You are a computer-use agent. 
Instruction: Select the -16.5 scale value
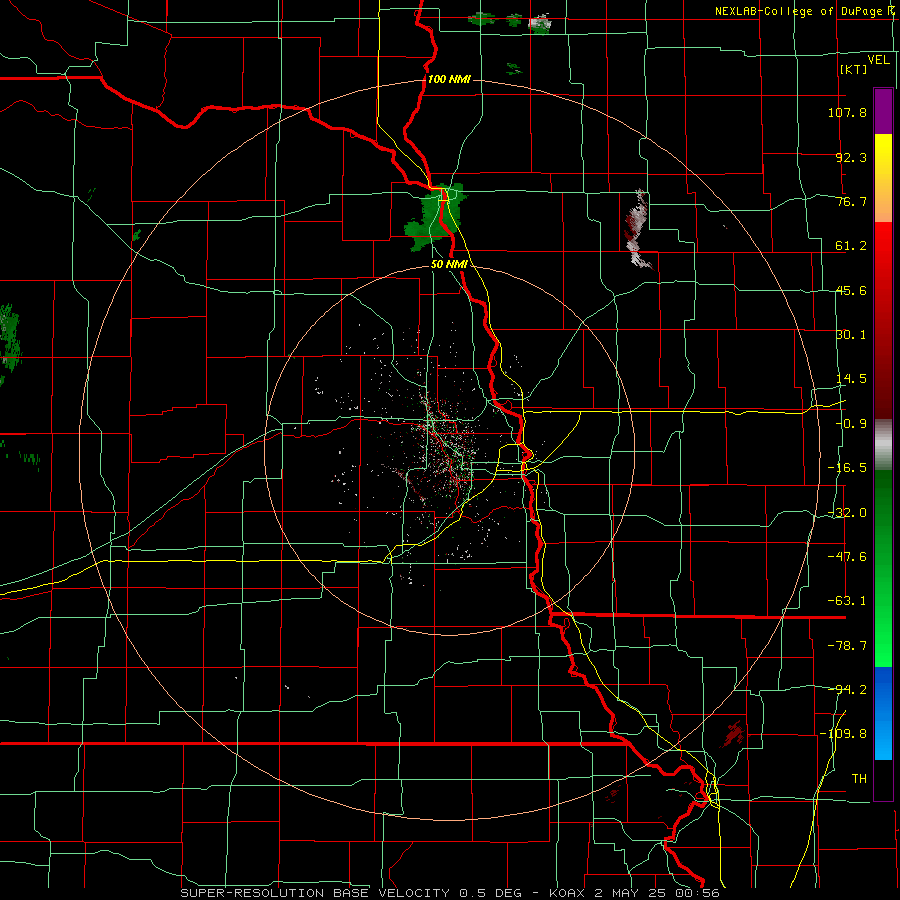pyautogui.click(x=847, y=468)
